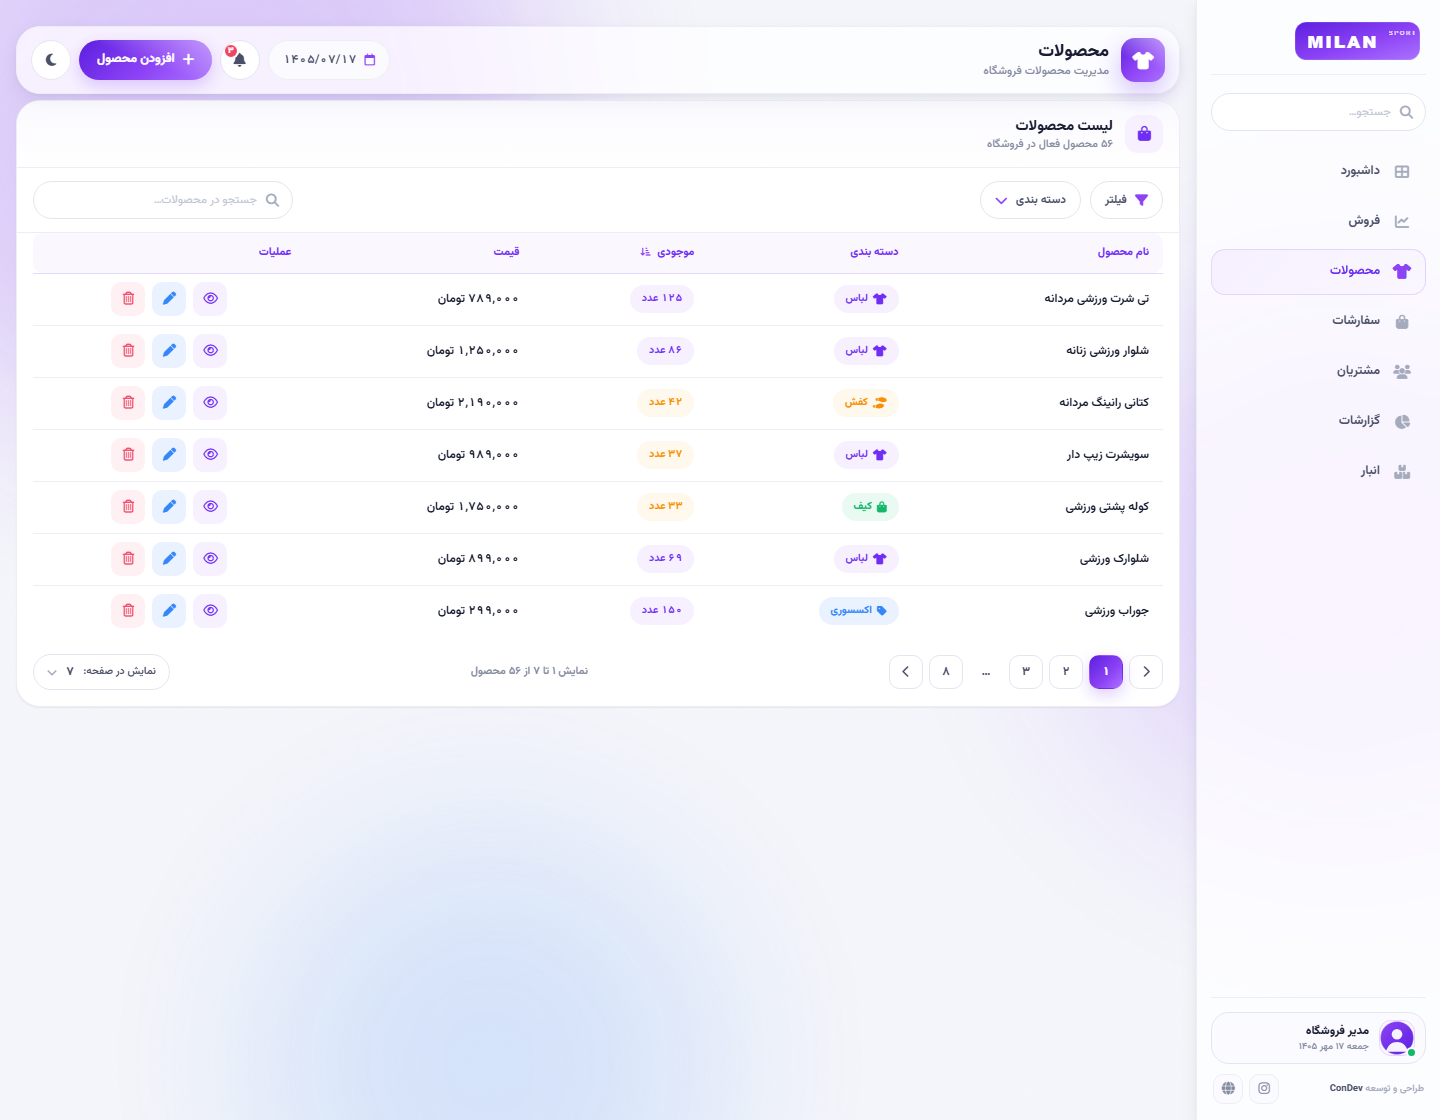View کوله پشتی ورزشی with the eye icon
This screenshot has height=1120, width=1440.
[x=210, y=506]
